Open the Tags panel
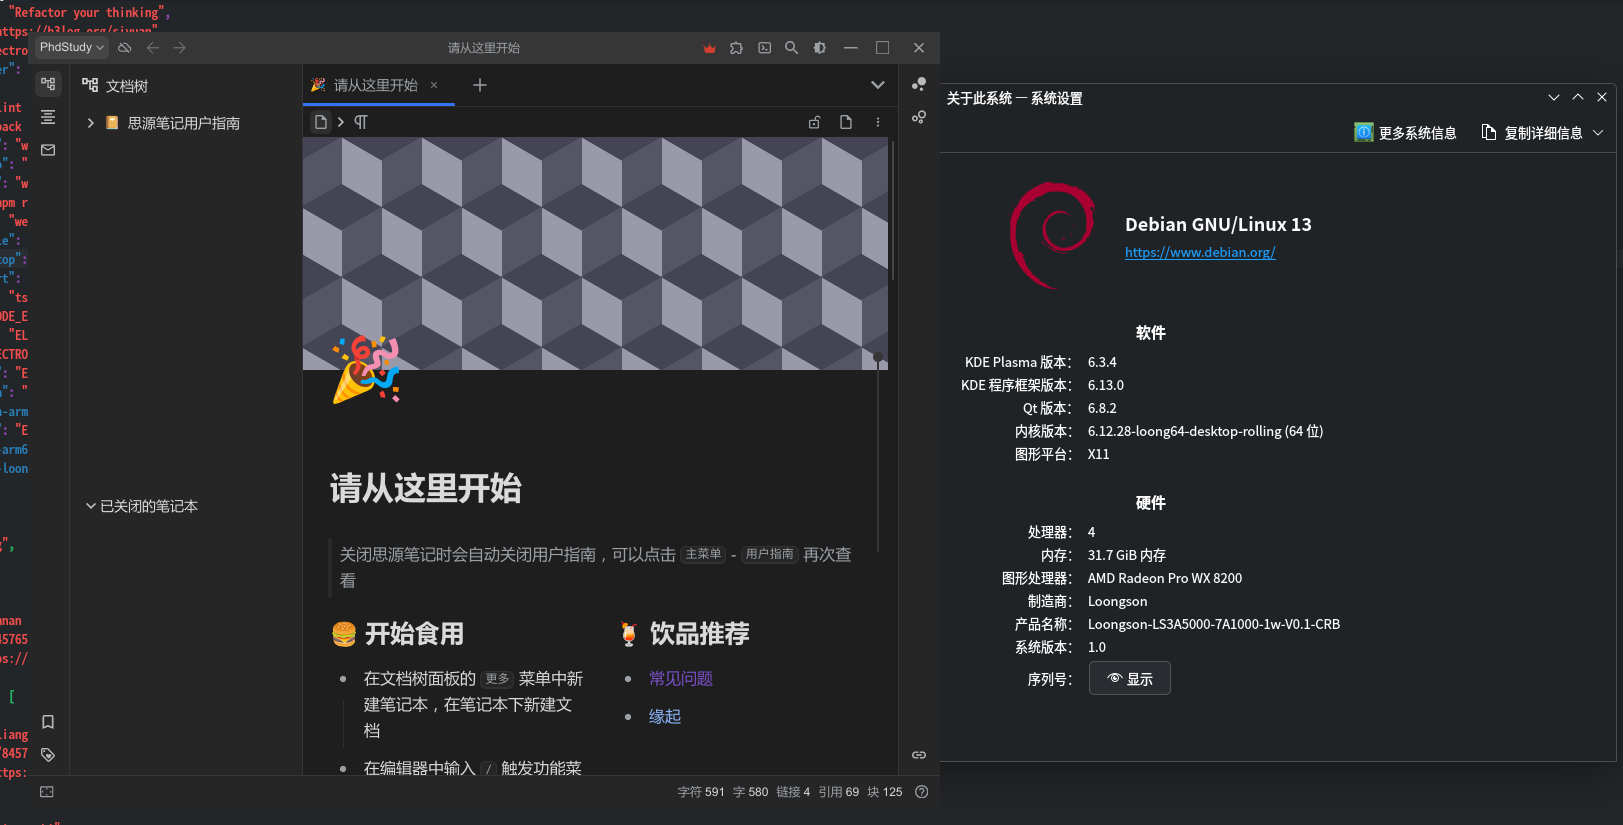 pos(48,755)
